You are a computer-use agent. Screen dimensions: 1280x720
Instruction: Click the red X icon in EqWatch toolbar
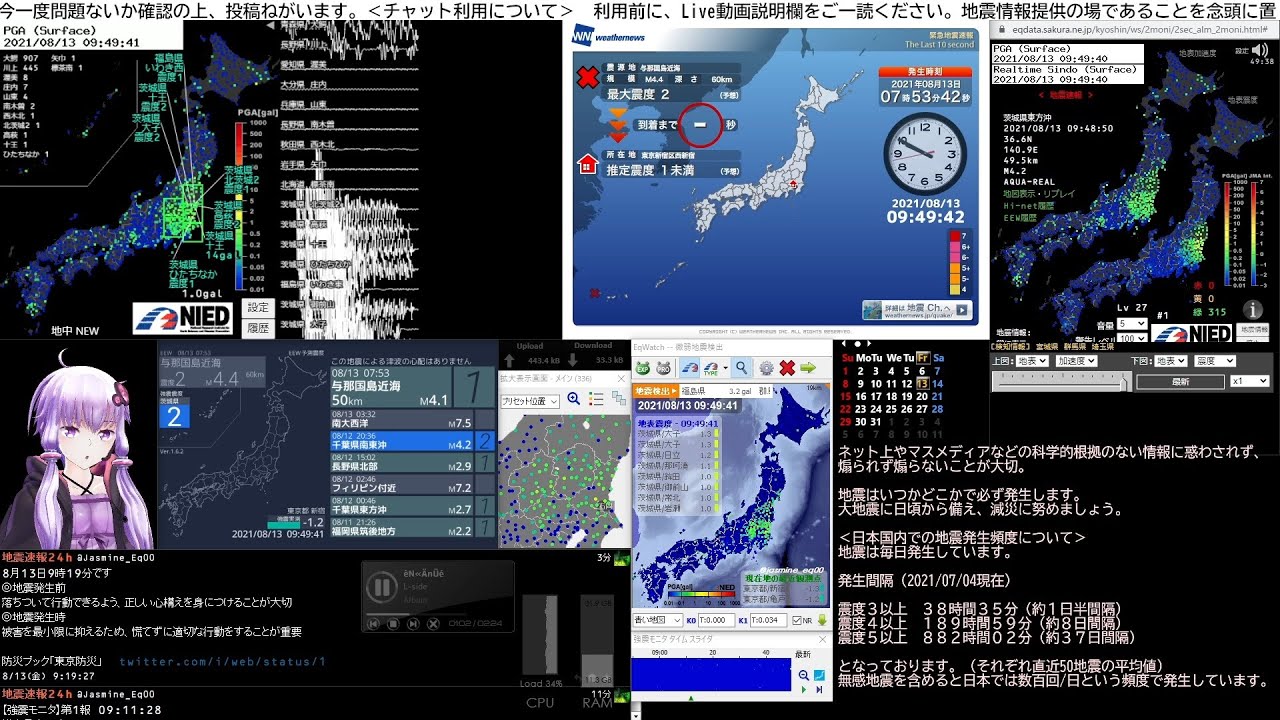click(787, 368)
